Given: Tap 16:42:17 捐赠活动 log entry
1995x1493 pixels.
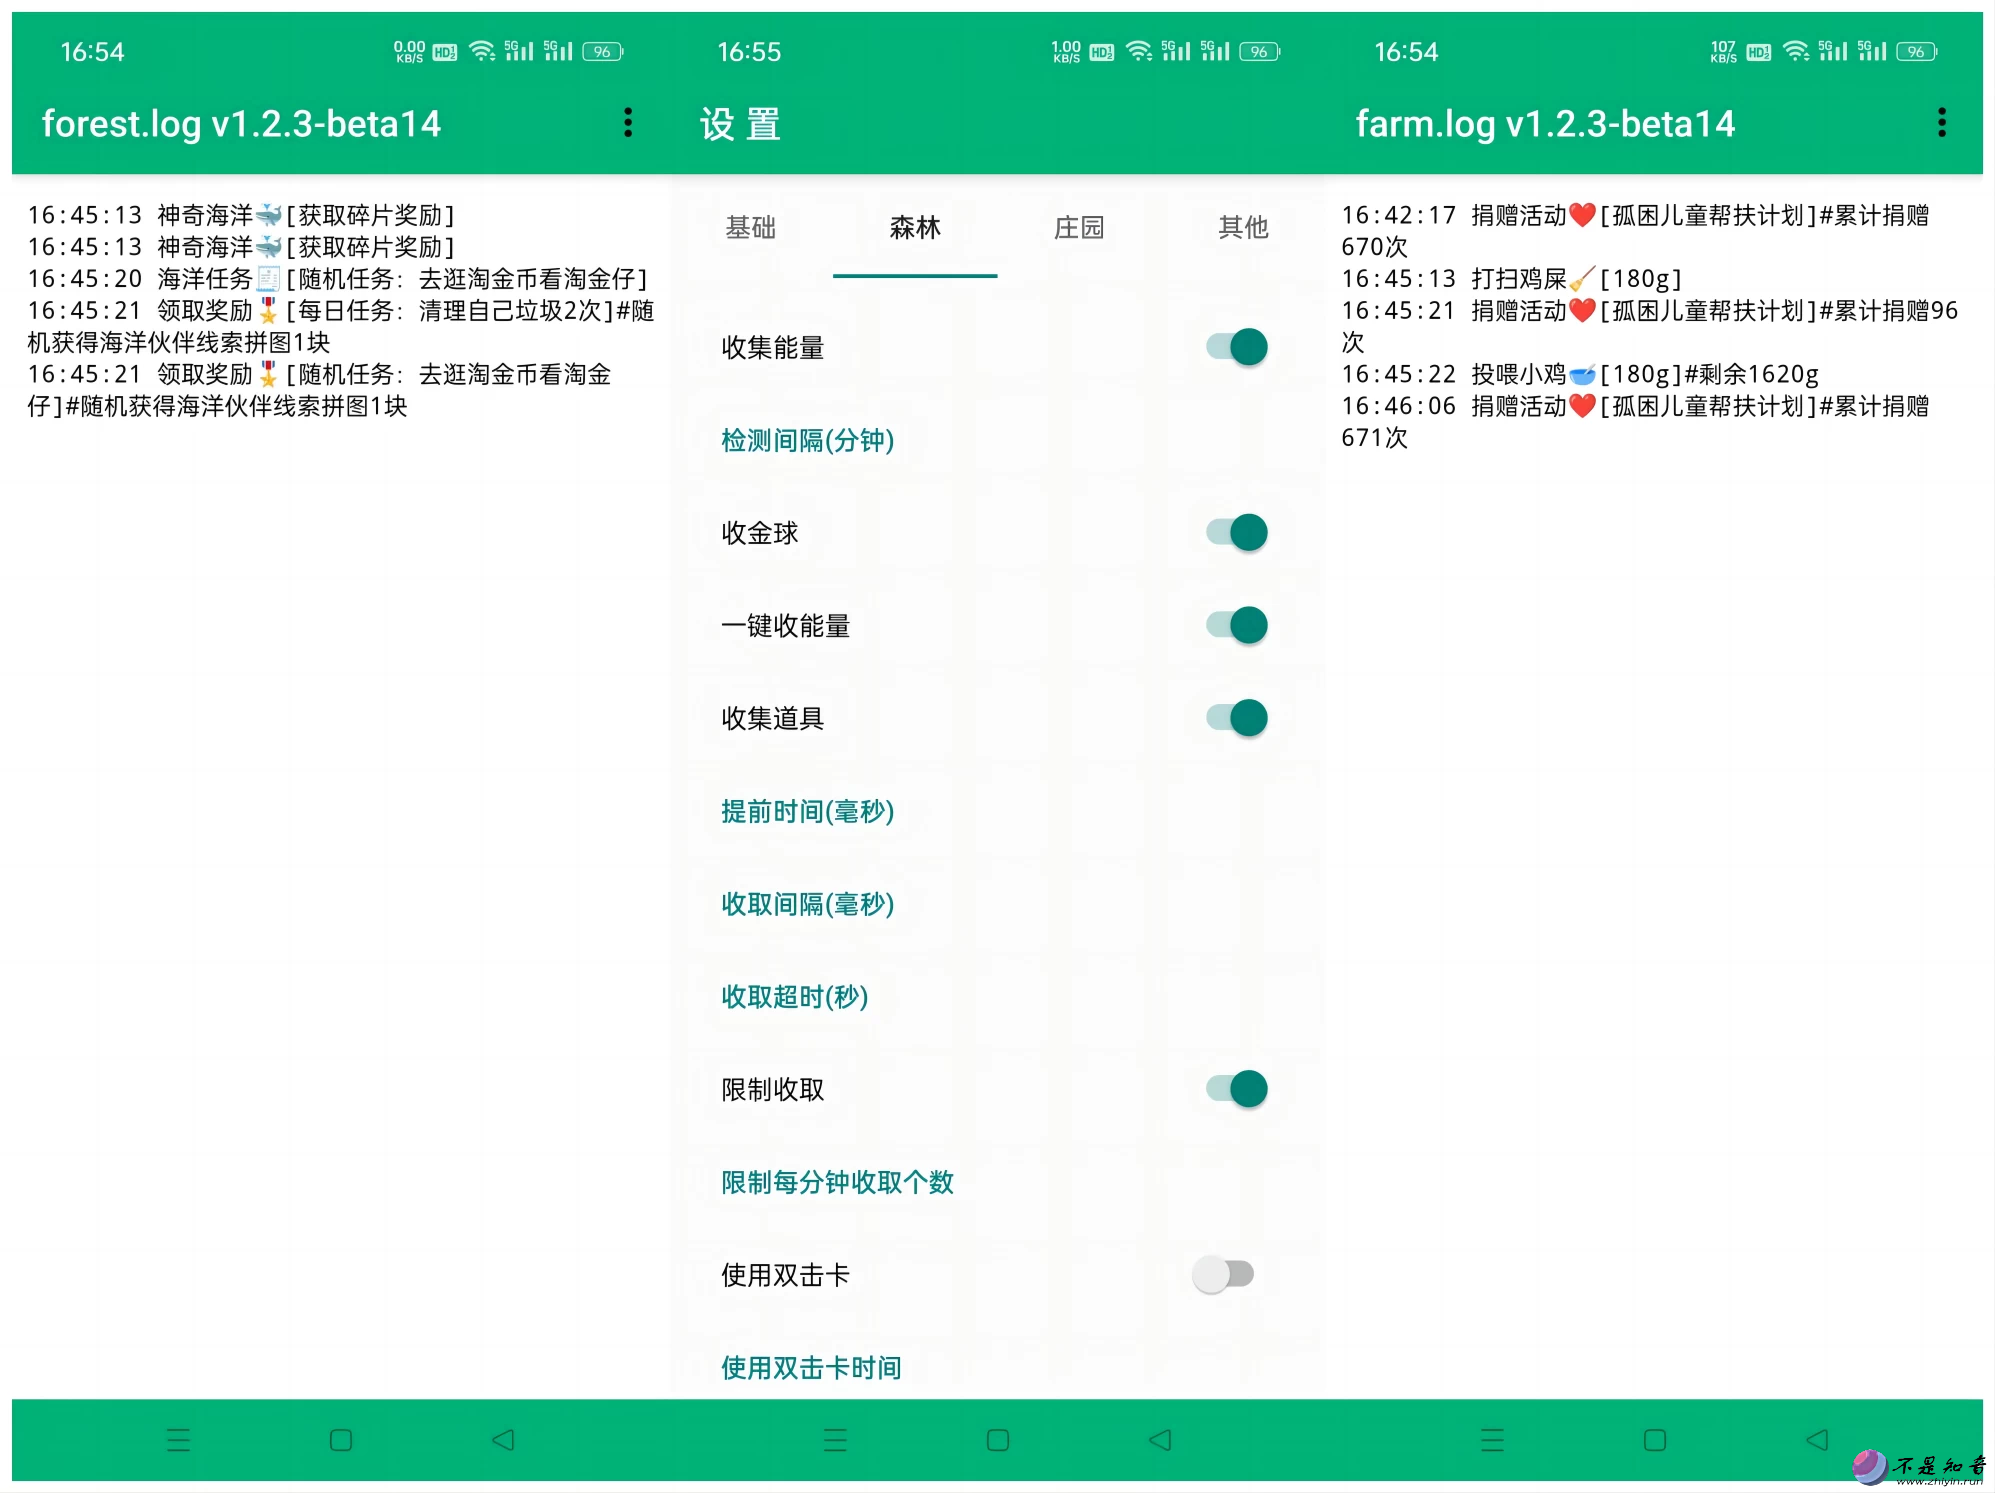Looking at the screenshot, I should [1635, 230].
